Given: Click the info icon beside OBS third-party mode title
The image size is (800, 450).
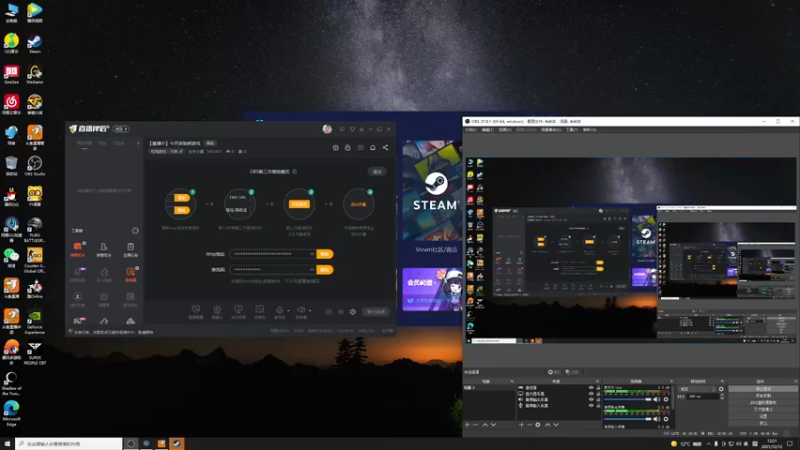Looking at the screenshot, I should pyautogui.click(x=294, y=171).
